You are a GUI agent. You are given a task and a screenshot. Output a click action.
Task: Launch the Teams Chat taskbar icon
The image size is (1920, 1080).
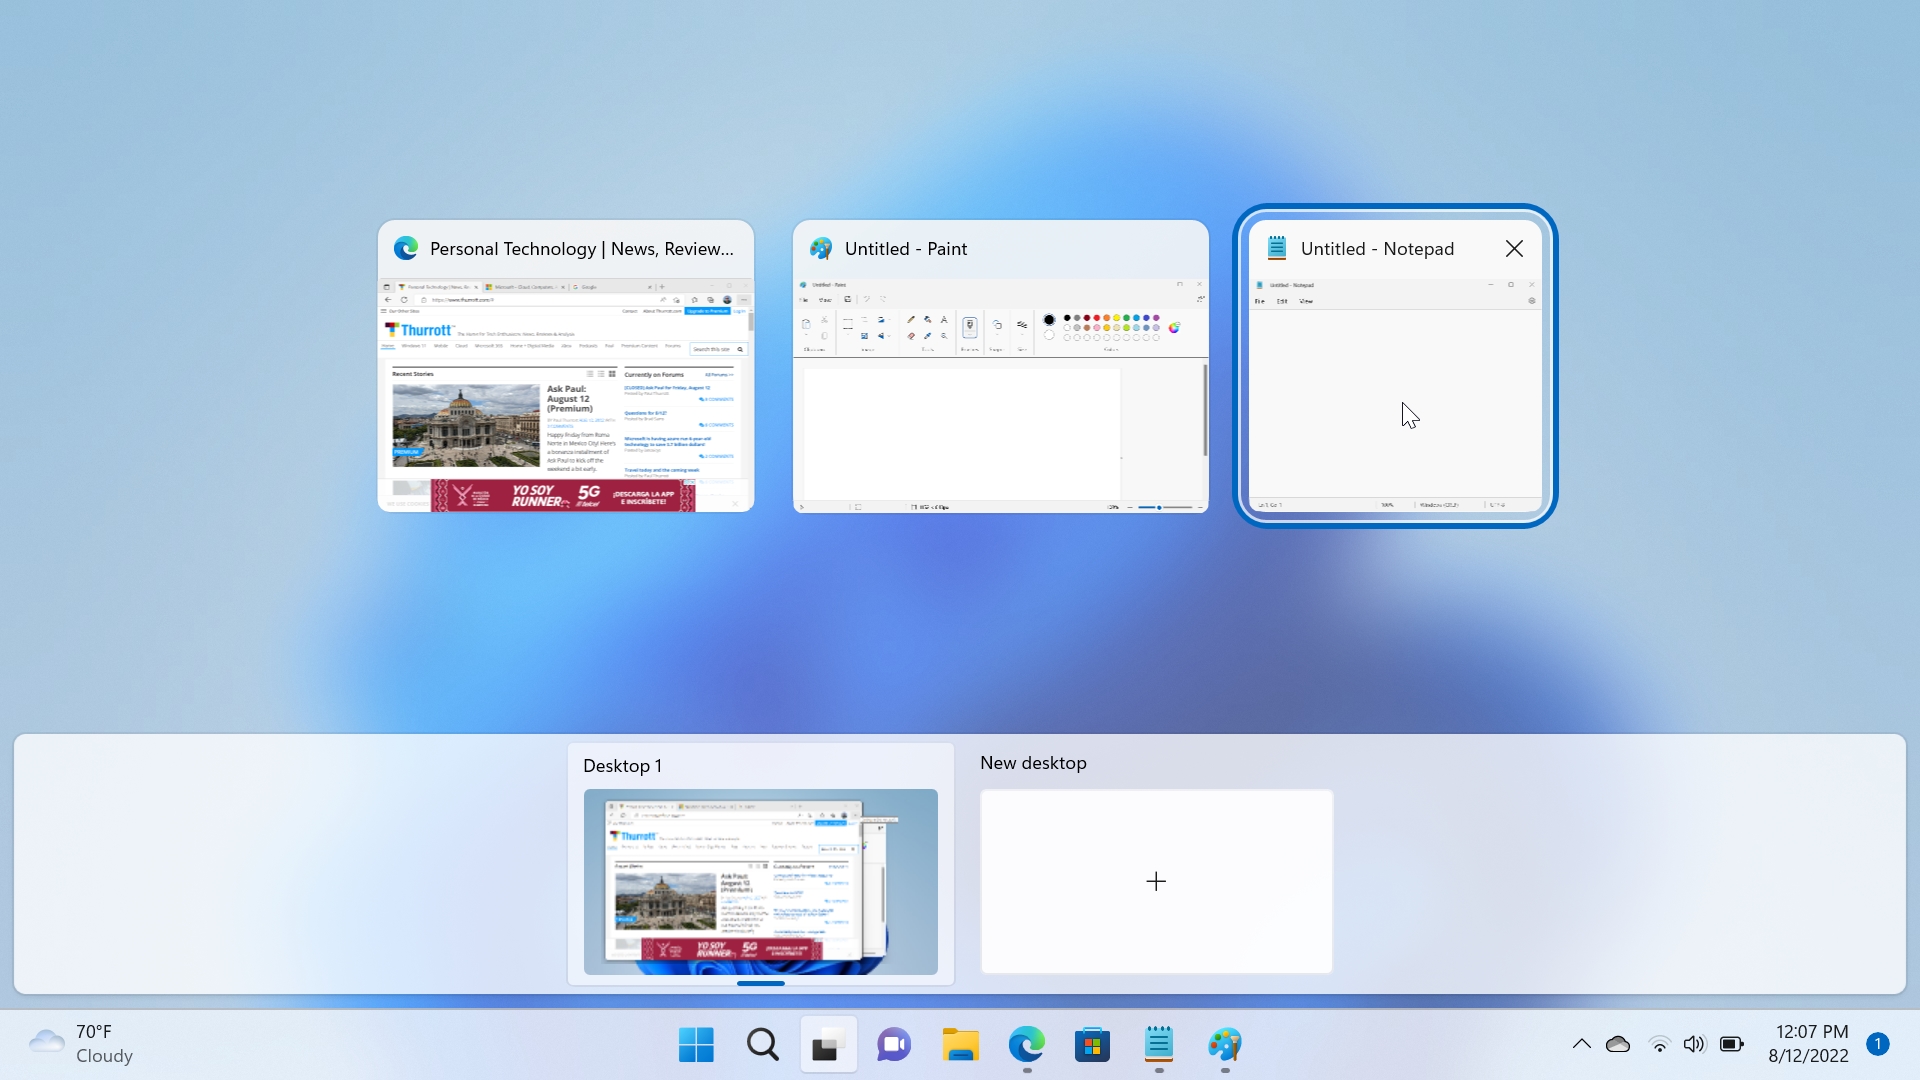click(894, 1045)
